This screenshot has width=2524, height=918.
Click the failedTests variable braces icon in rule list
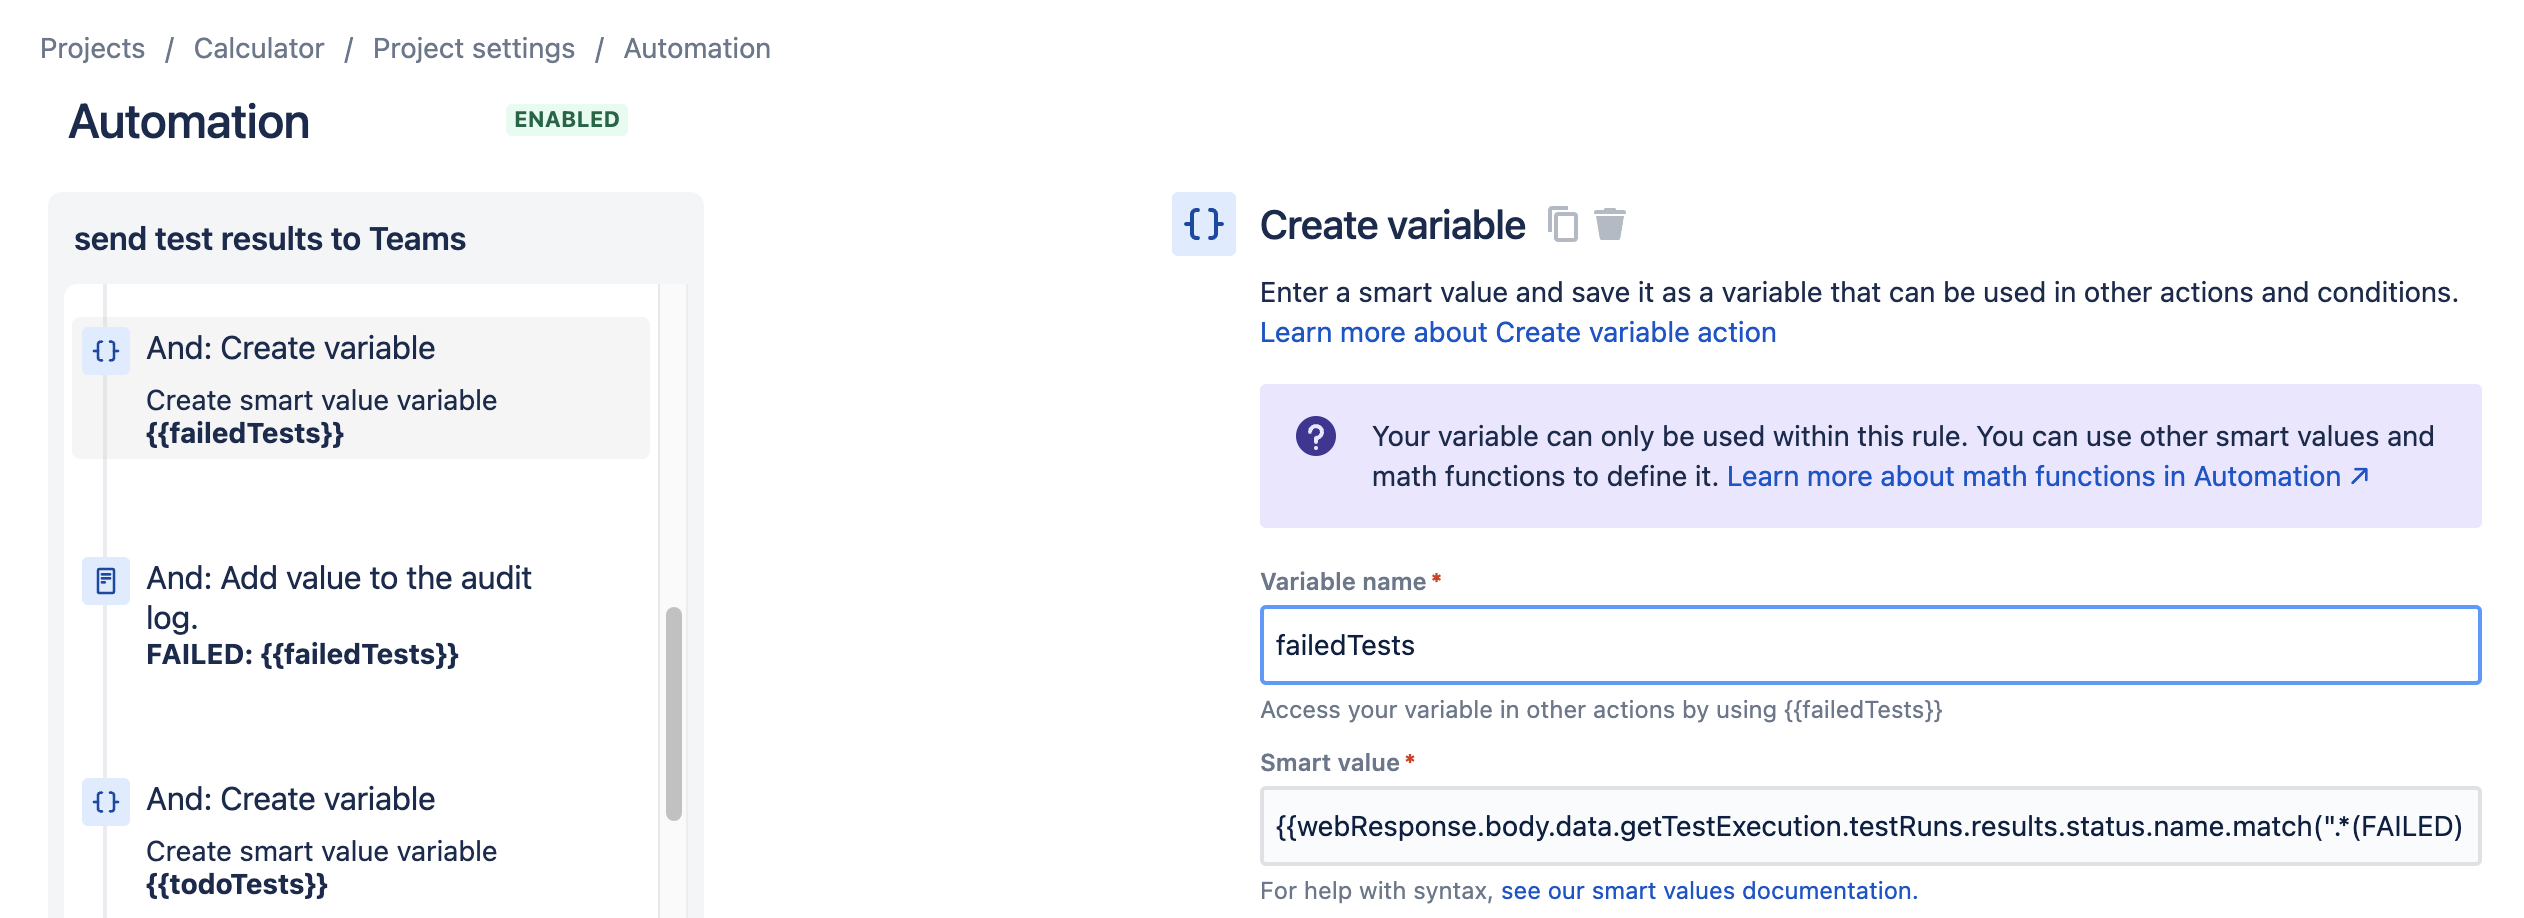pyautogui.click(x=106, y=351)
